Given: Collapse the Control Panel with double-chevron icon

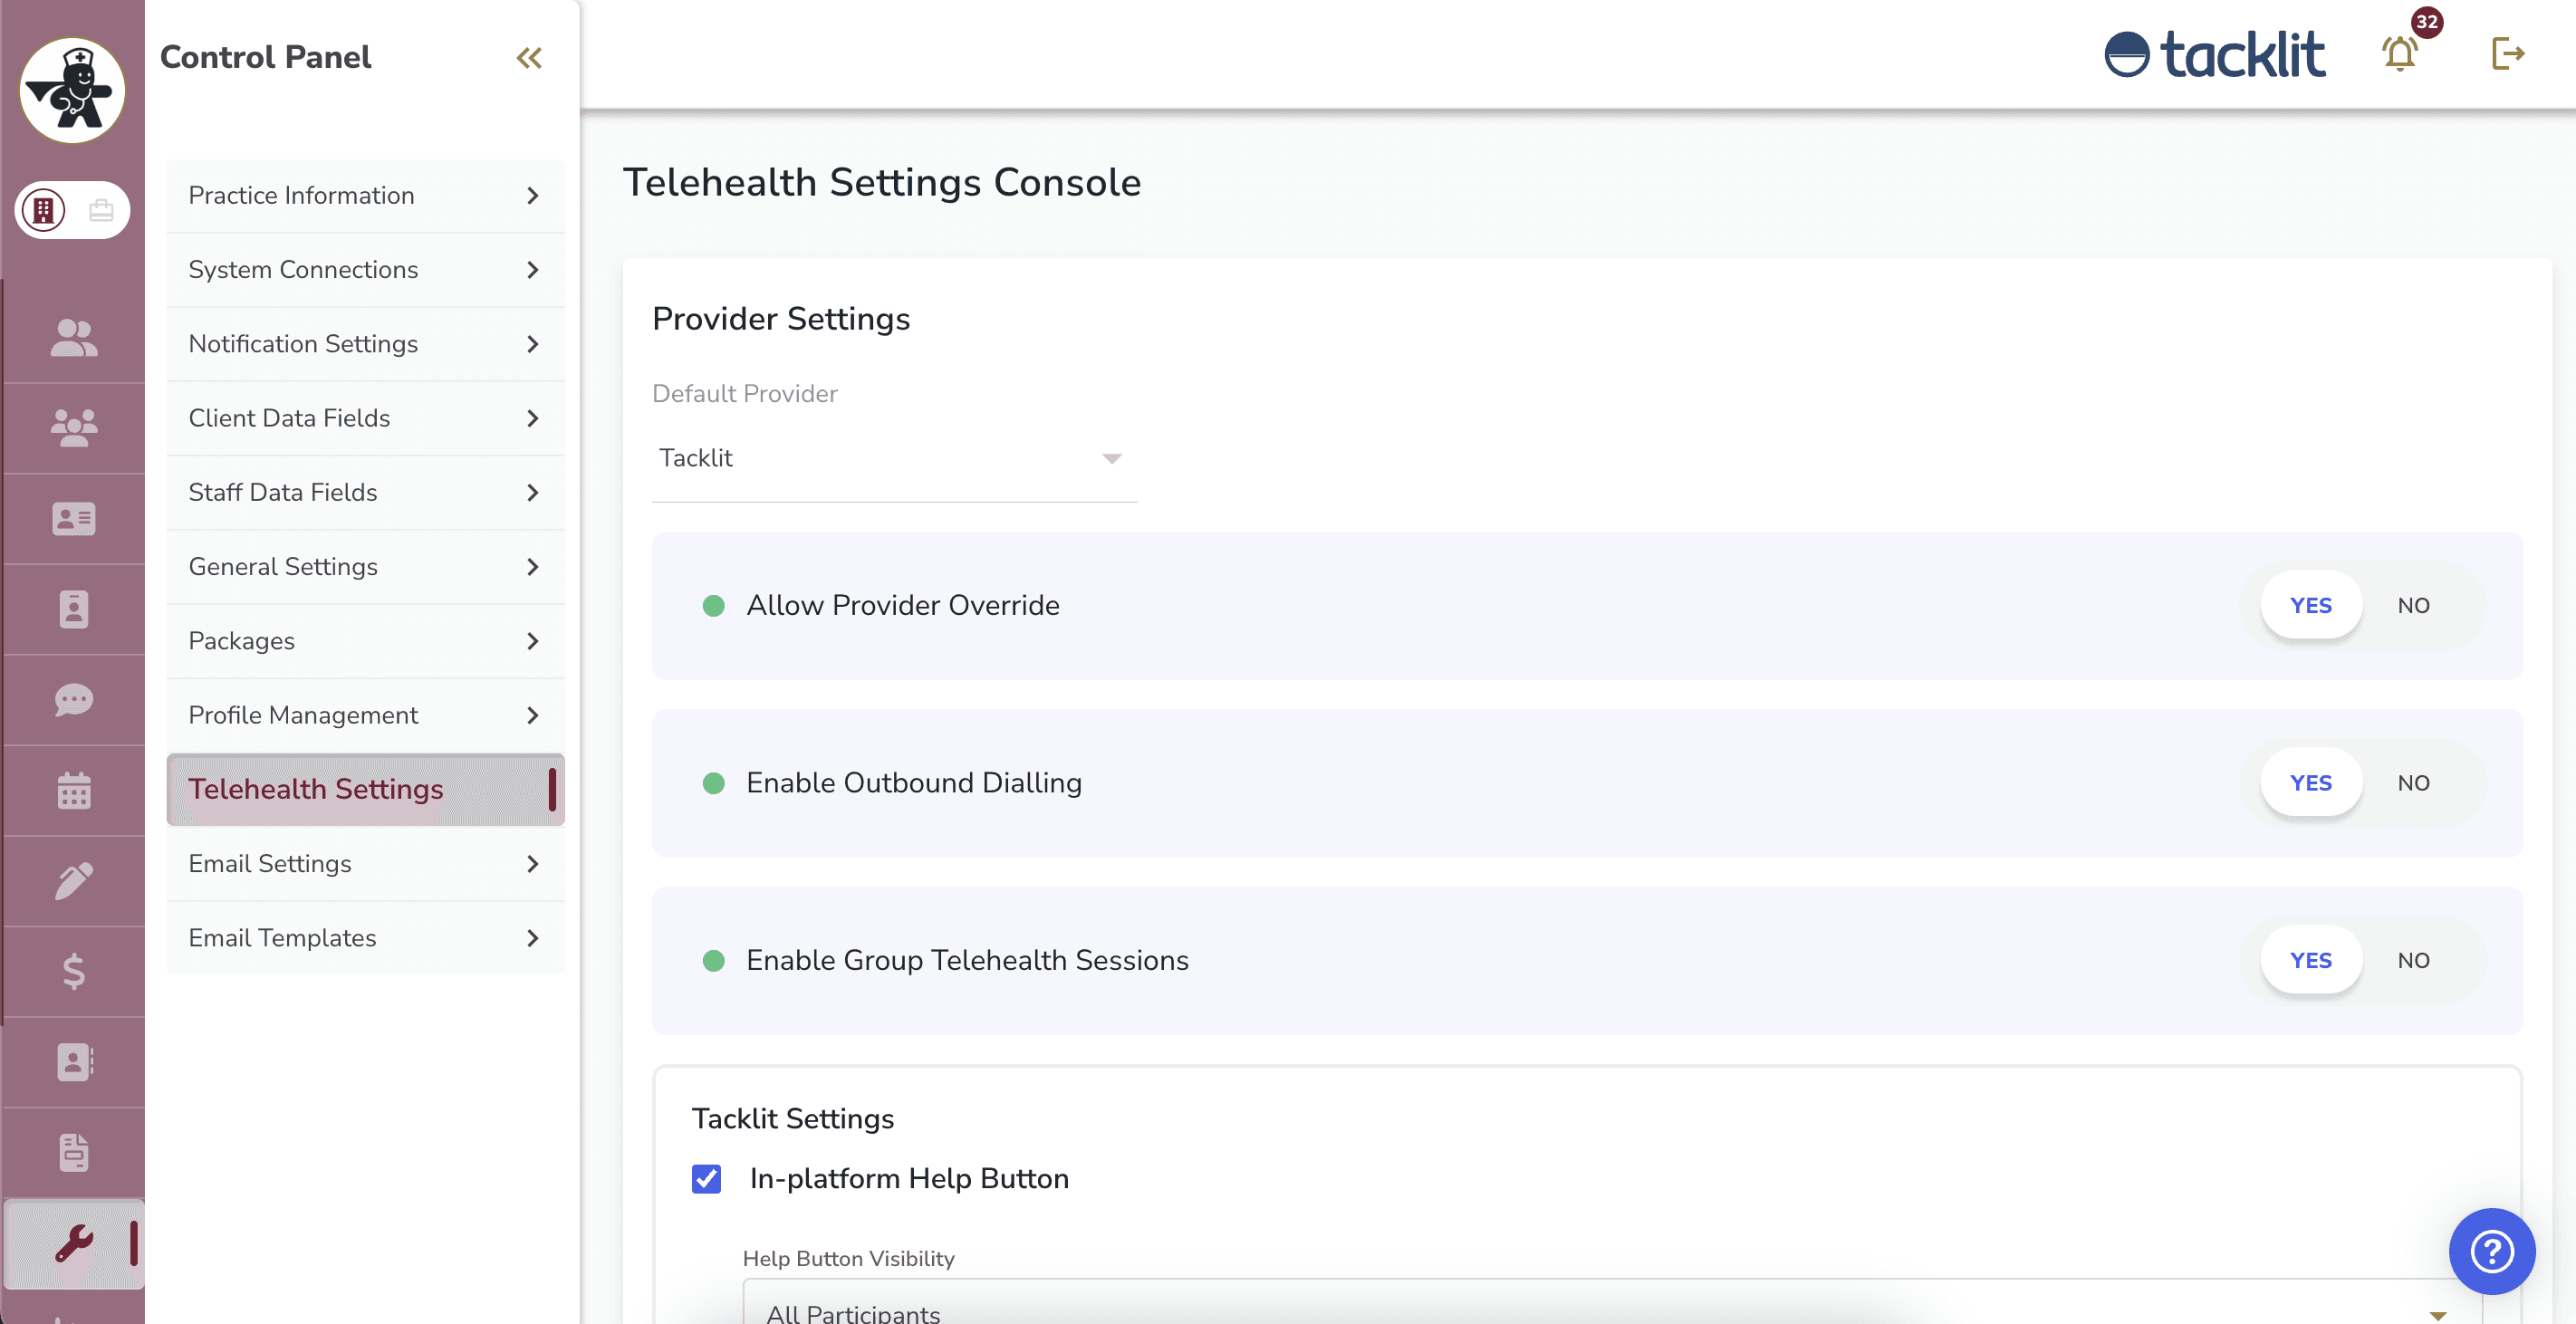Looking at the screenshot, I should click(529, 58).
